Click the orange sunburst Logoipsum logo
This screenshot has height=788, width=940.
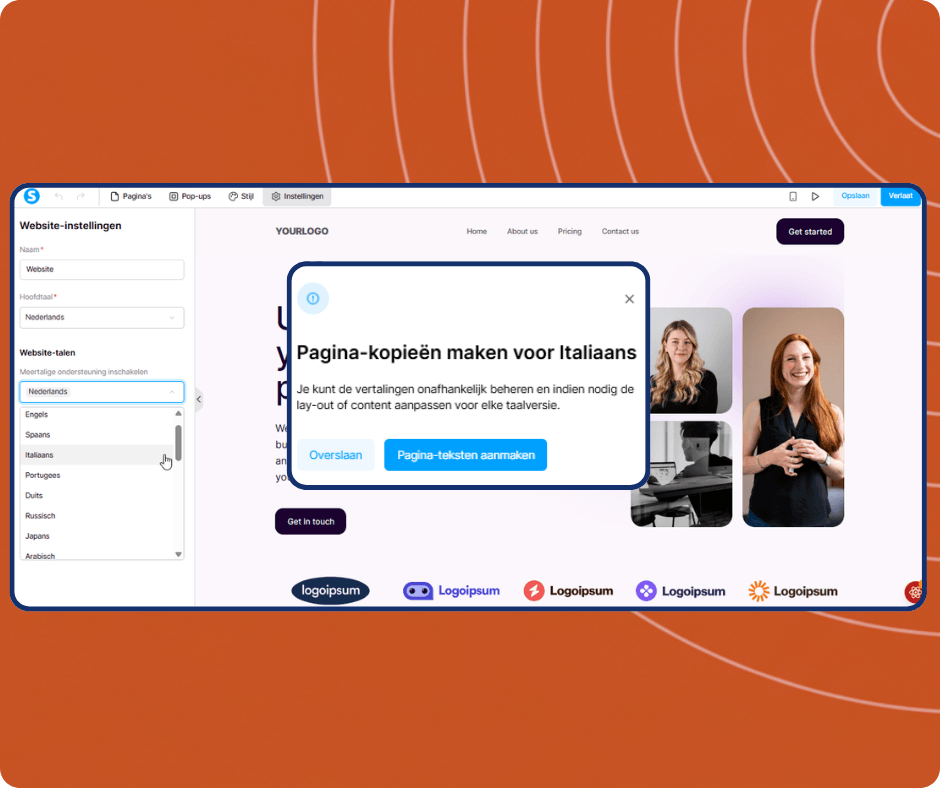pos(793,591)
